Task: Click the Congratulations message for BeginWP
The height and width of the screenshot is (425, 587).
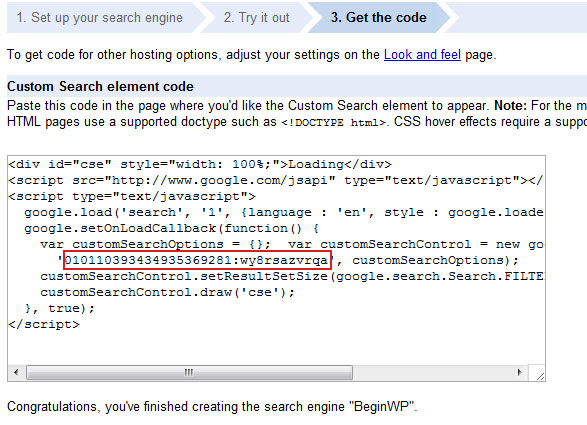Action: 212,407
